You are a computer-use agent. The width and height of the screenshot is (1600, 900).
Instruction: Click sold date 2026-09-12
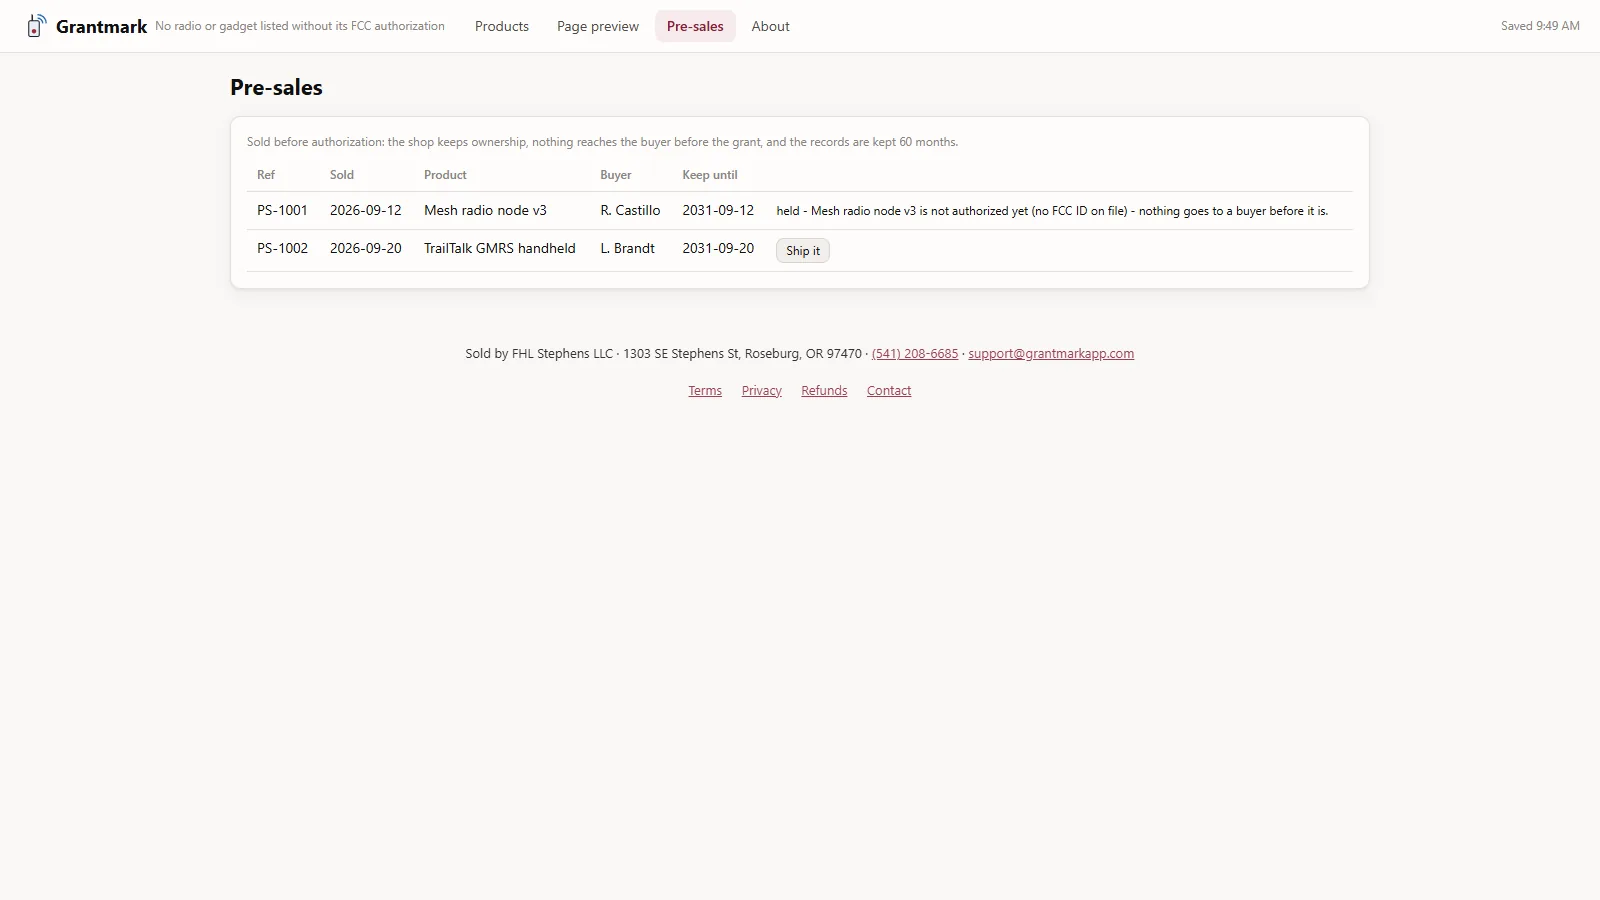(x=366, y=211)
